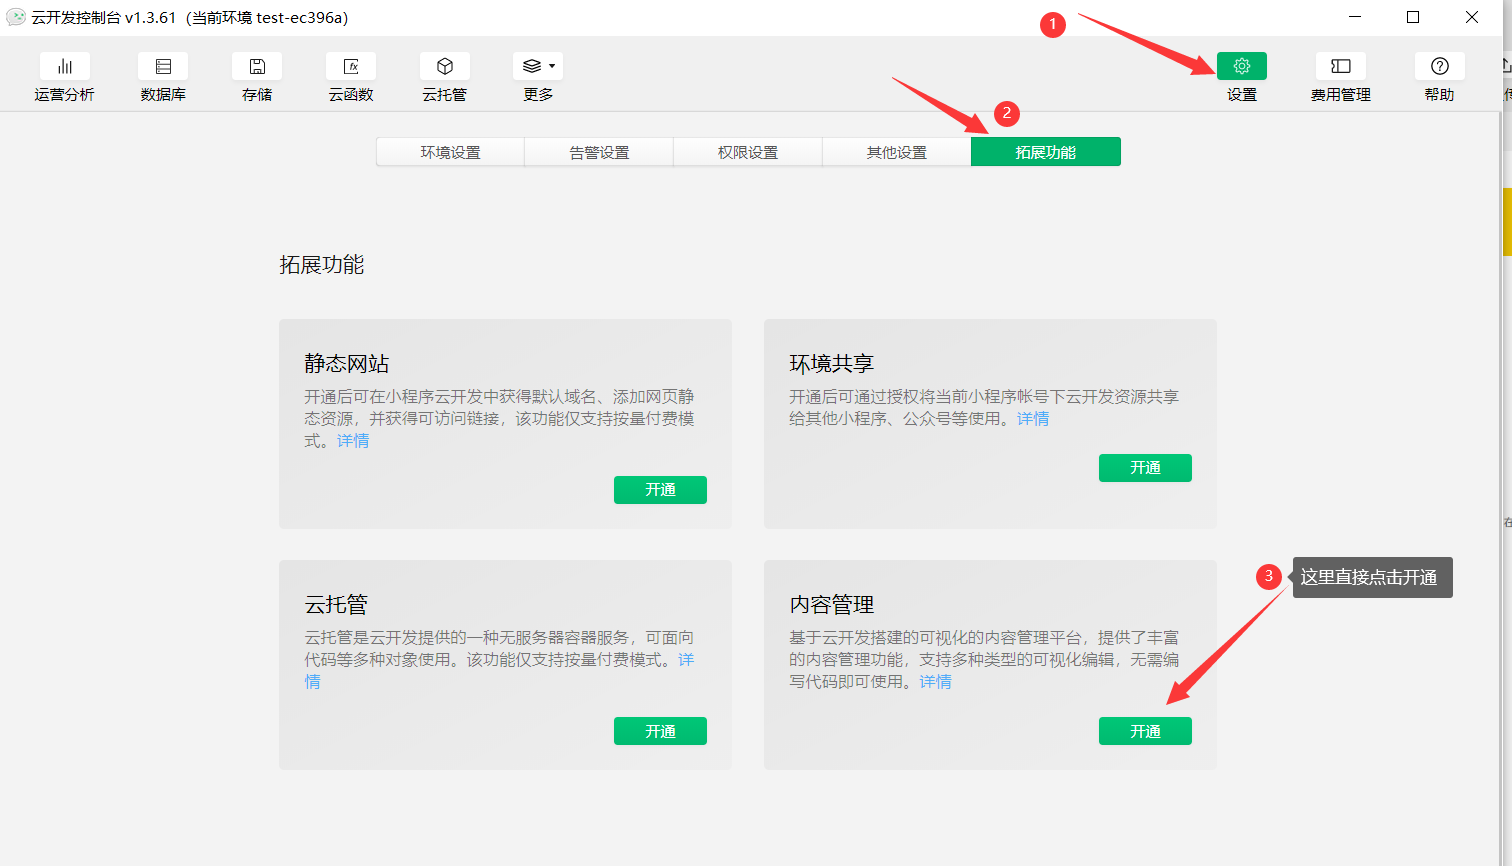Minimize the 云开发控制台 window
1512x866 pixels.
(1355, 17)
